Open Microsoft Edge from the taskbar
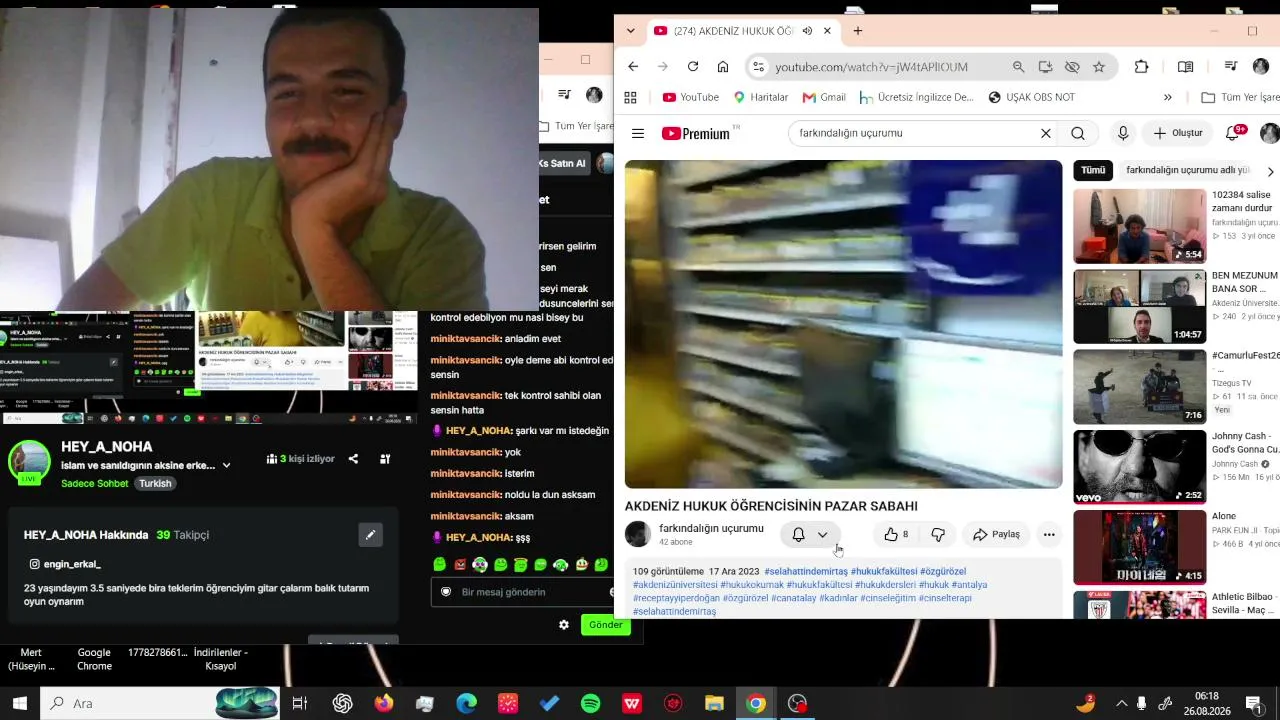1280x720 pixels. (467, 703)
